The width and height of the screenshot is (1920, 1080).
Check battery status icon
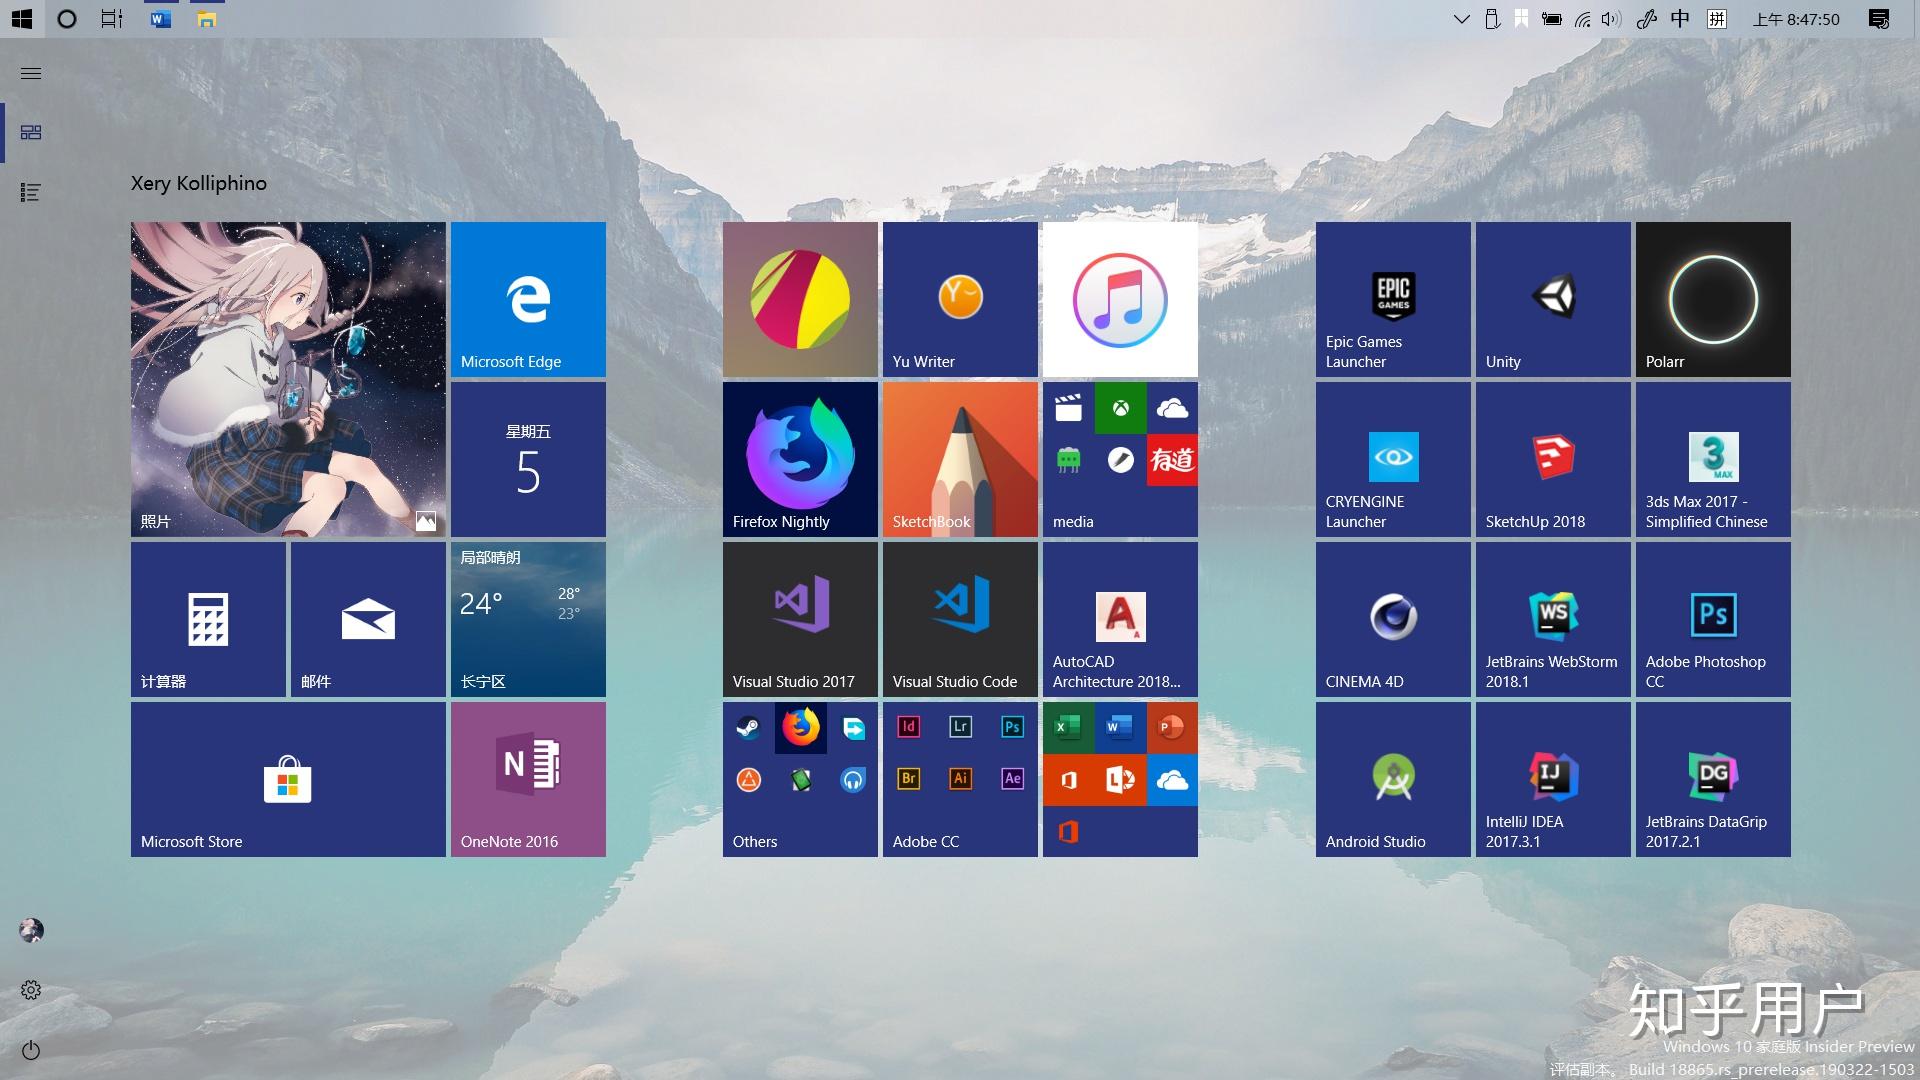1552,19
